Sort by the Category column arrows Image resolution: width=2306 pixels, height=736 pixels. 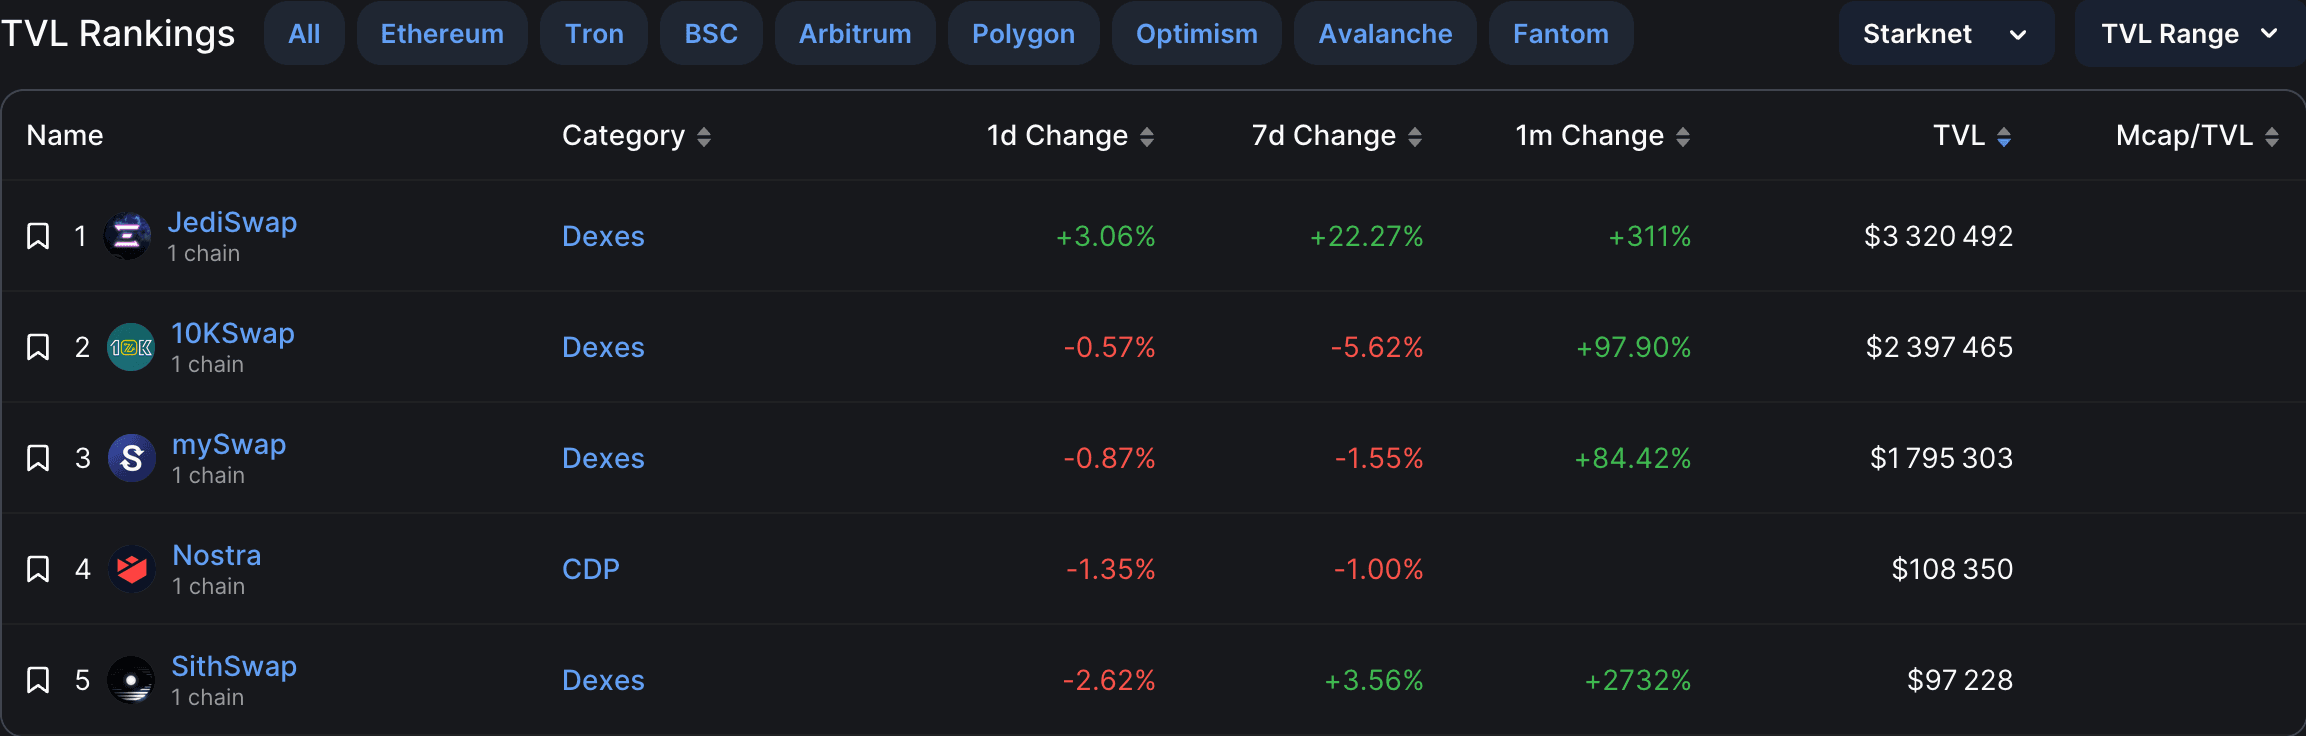click(704, 137)
